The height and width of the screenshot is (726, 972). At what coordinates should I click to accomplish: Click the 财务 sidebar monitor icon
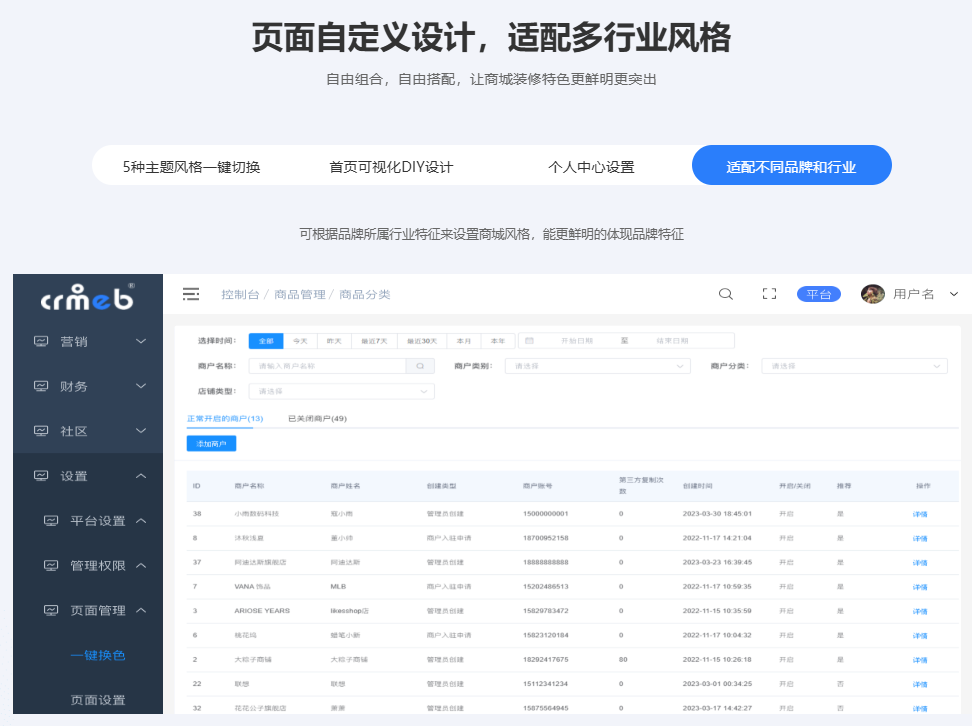point(41,386)
